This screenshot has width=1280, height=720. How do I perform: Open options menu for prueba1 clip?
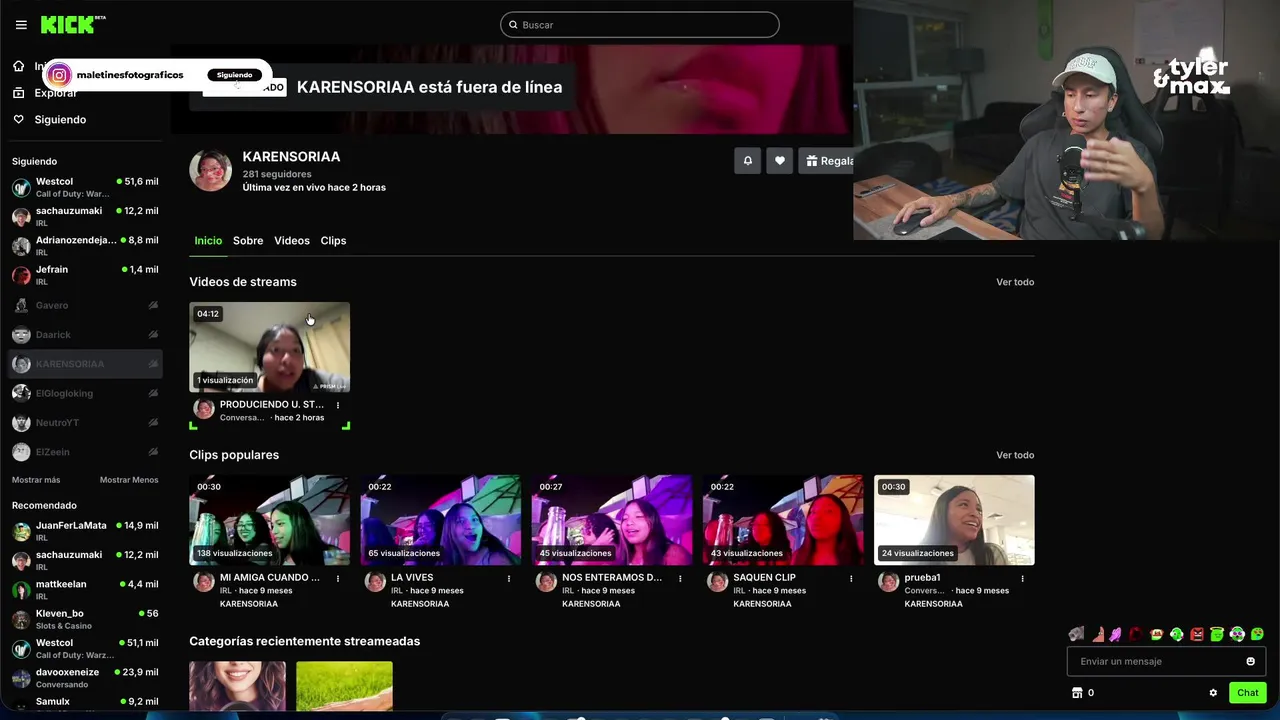point(1022,578)
